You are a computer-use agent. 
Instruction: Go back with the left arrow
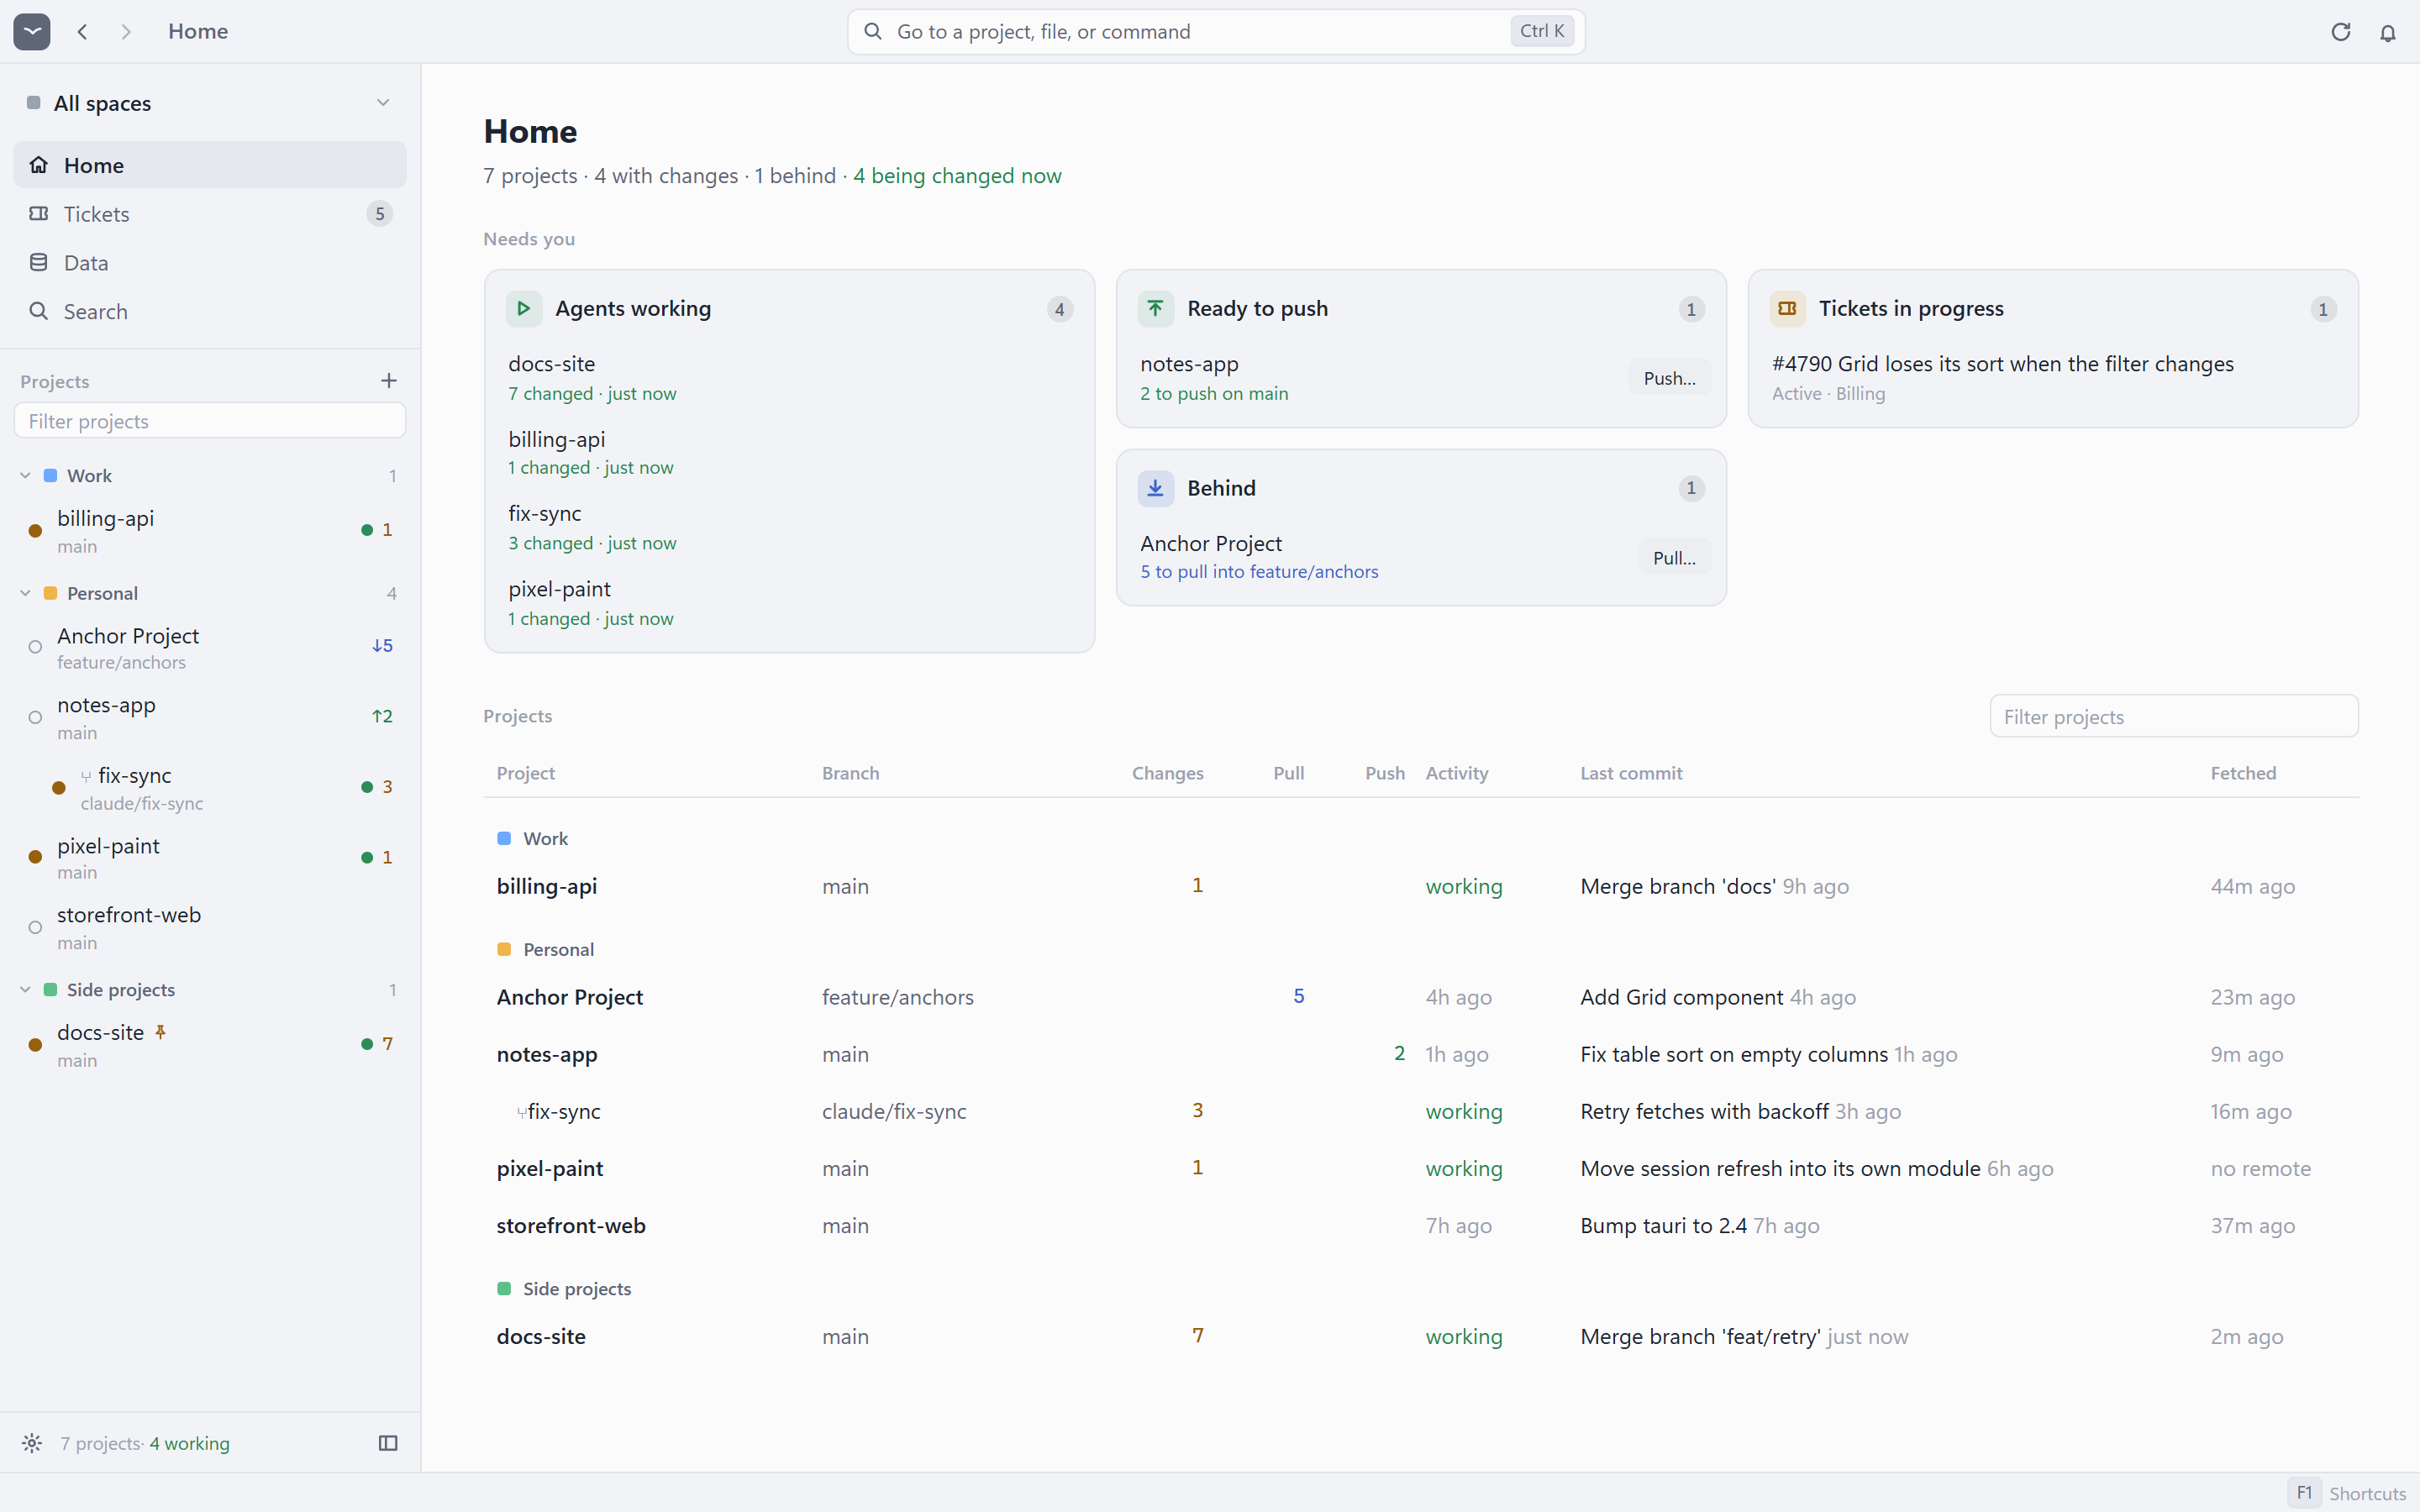point(83,31)
